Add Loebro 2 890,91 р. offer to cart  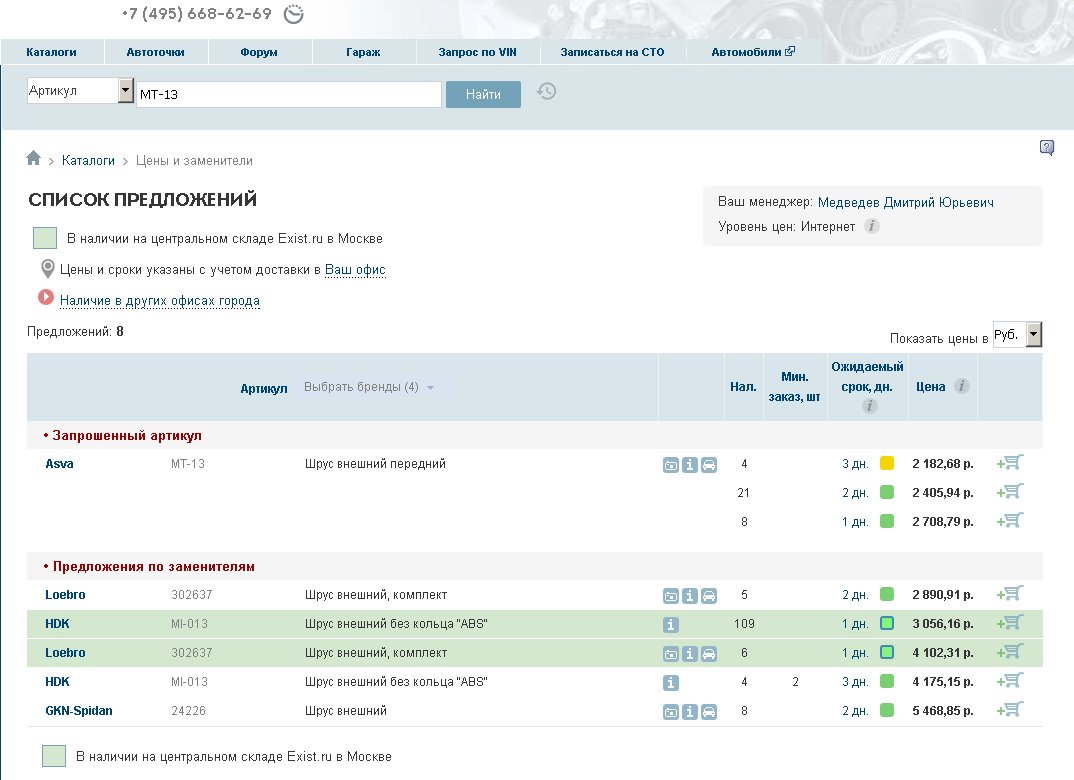1010,594
